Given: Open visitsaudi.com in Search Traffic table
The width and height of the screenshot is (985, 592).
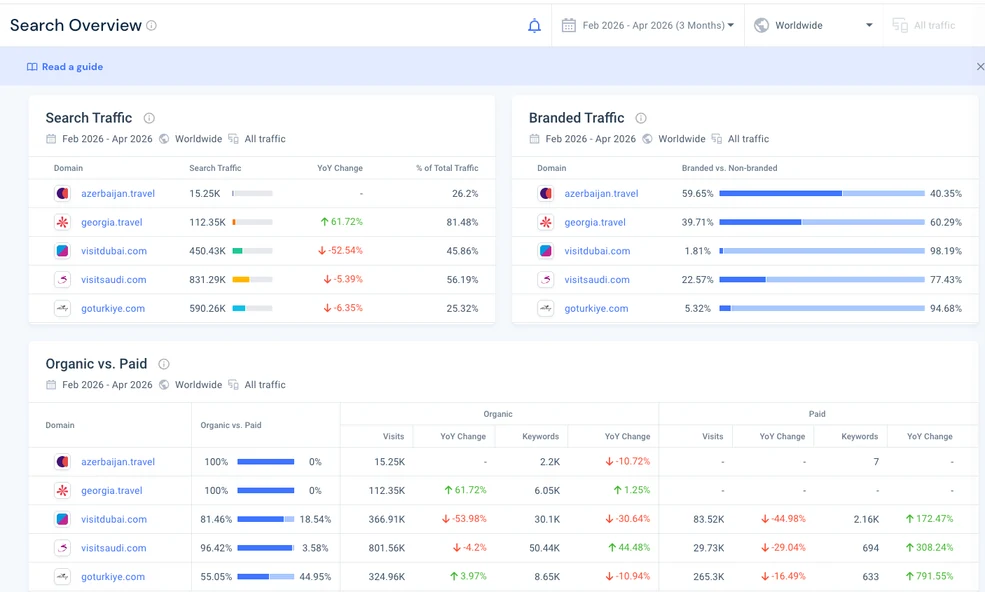Looking at the screenshot, I should click(114, 280).
